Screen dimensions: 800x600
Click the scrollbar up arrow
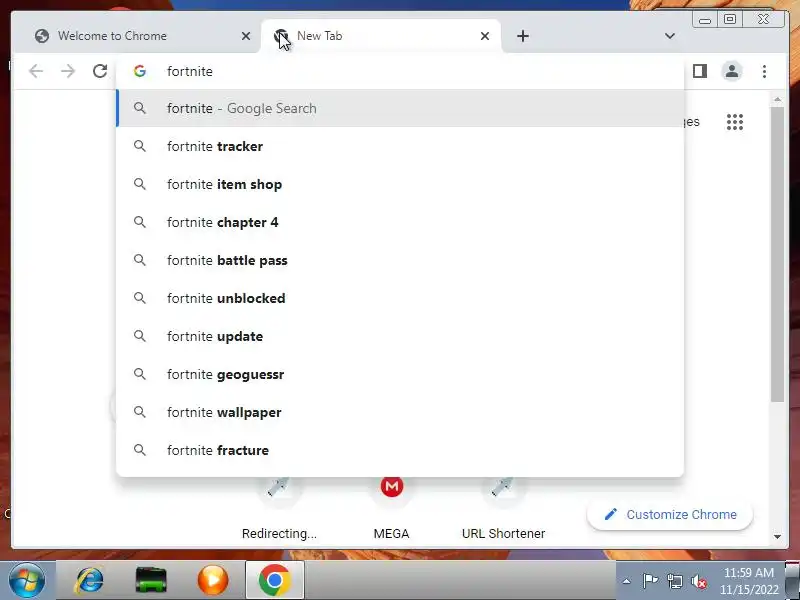[x=777, y=99]
